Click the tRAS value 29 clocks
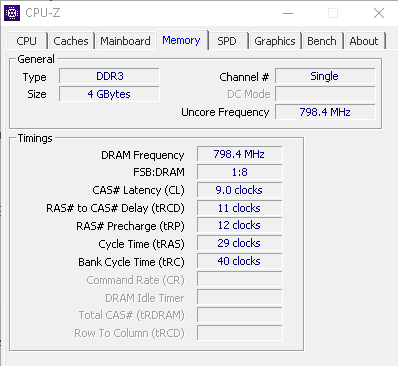 239,243
